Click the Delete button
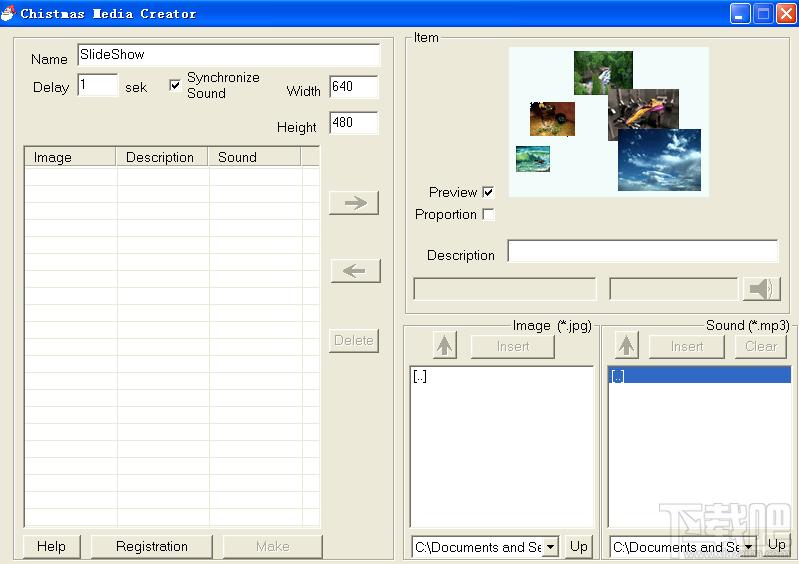 [354, 340]
